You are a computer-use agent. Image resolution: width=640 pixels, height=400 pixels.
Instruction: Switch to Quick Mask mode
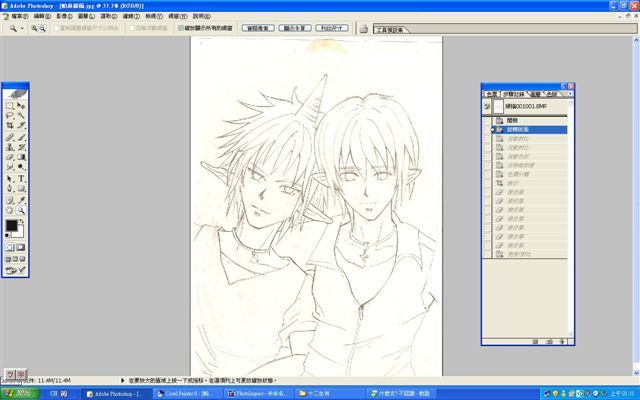[21, 247]
